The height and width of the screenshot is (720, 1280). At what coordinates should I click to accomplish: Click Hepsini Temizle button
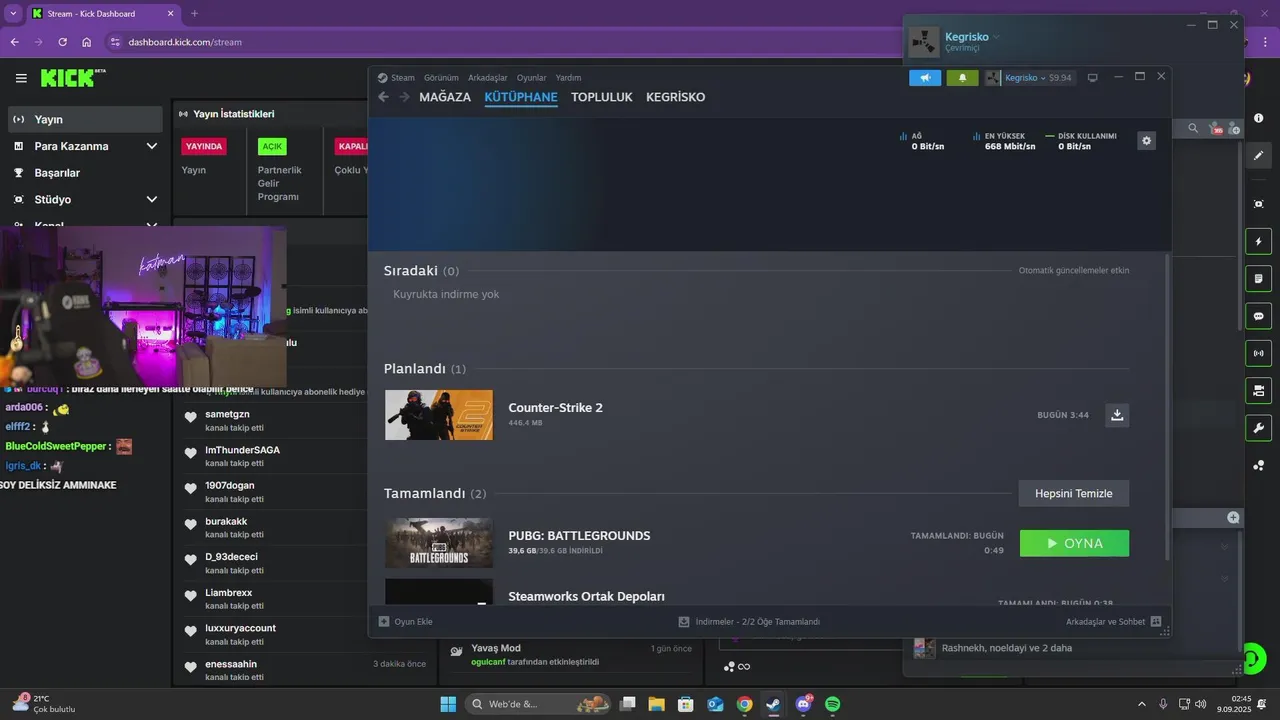point(1074,493)
